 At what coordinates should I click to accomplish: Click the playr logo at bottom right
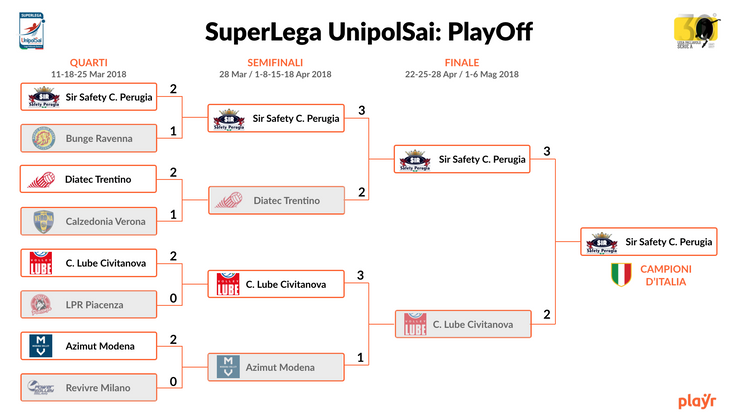[697, 402]
